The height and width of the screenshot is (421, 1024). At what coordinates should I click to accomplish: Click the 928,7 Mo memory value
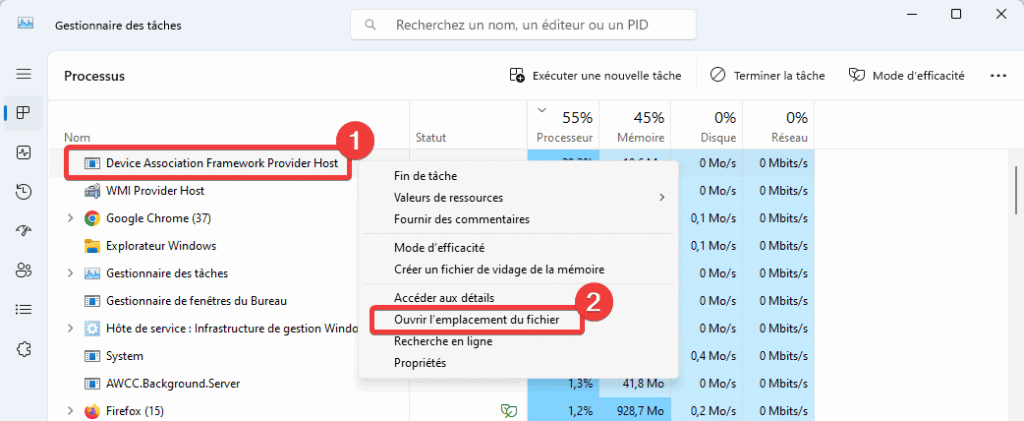coord(640,411)
